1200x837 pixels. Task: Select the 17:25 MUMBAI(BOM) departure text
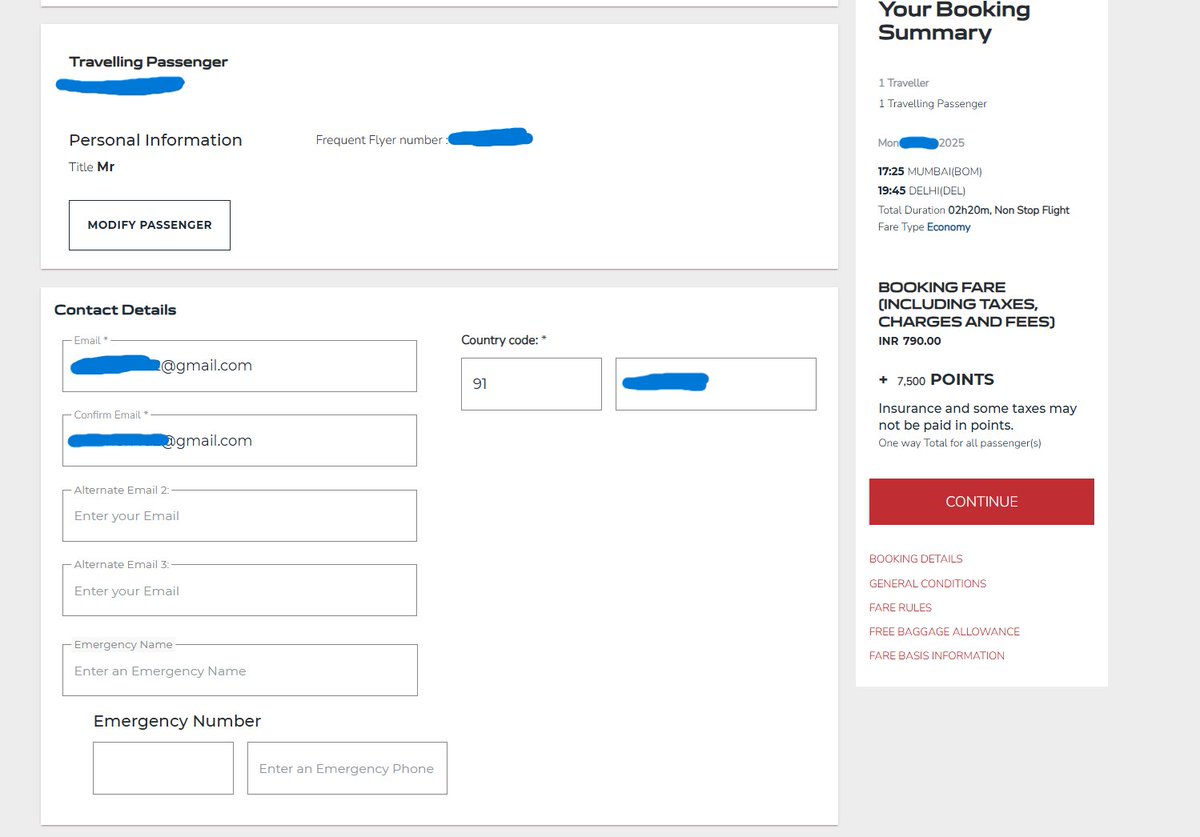[x=930, y=172]
